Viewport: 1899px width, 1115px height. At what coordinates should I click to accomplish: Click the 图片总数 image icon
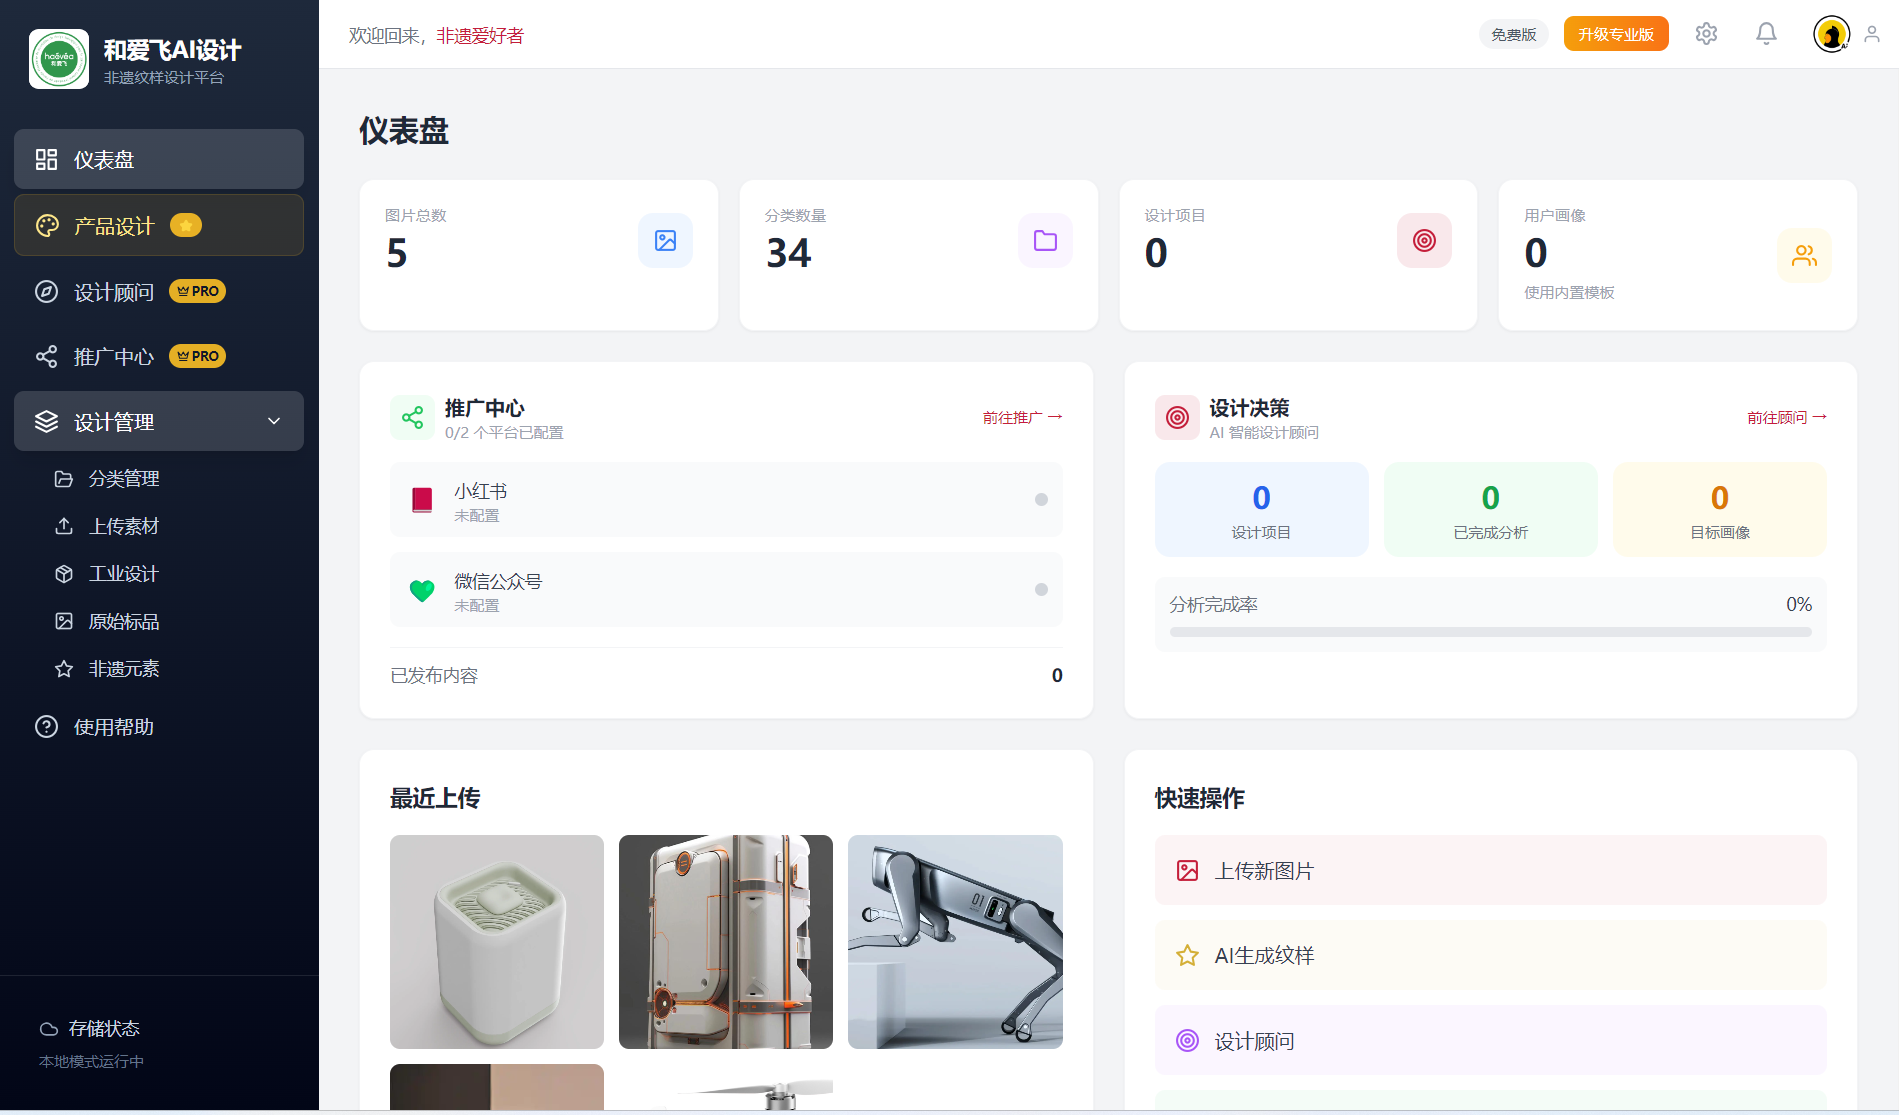pos(665,240)
